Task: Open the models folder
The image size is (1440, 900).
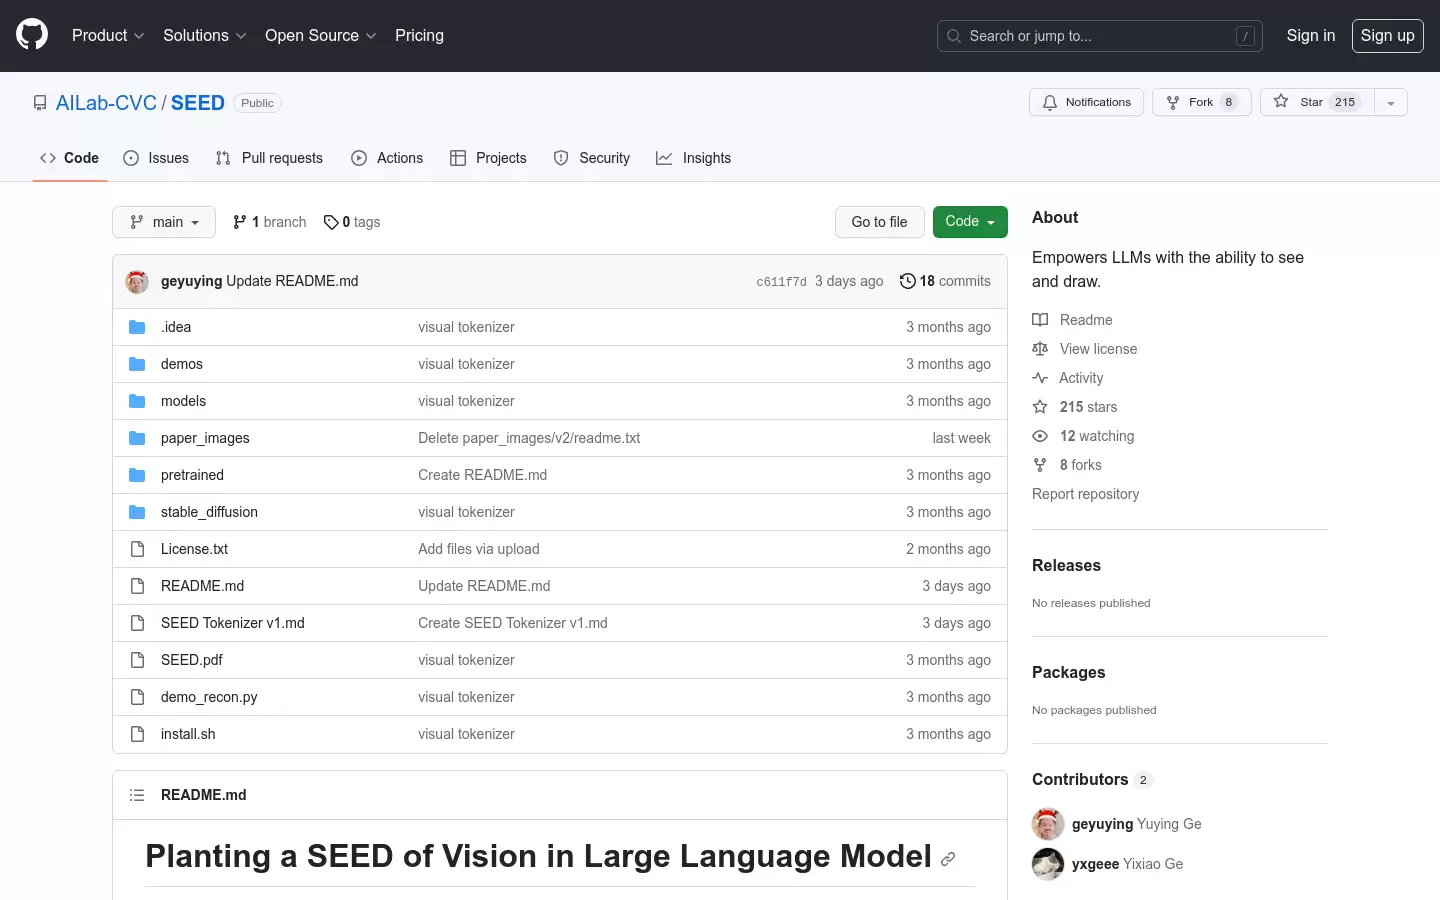Action: 183,401
